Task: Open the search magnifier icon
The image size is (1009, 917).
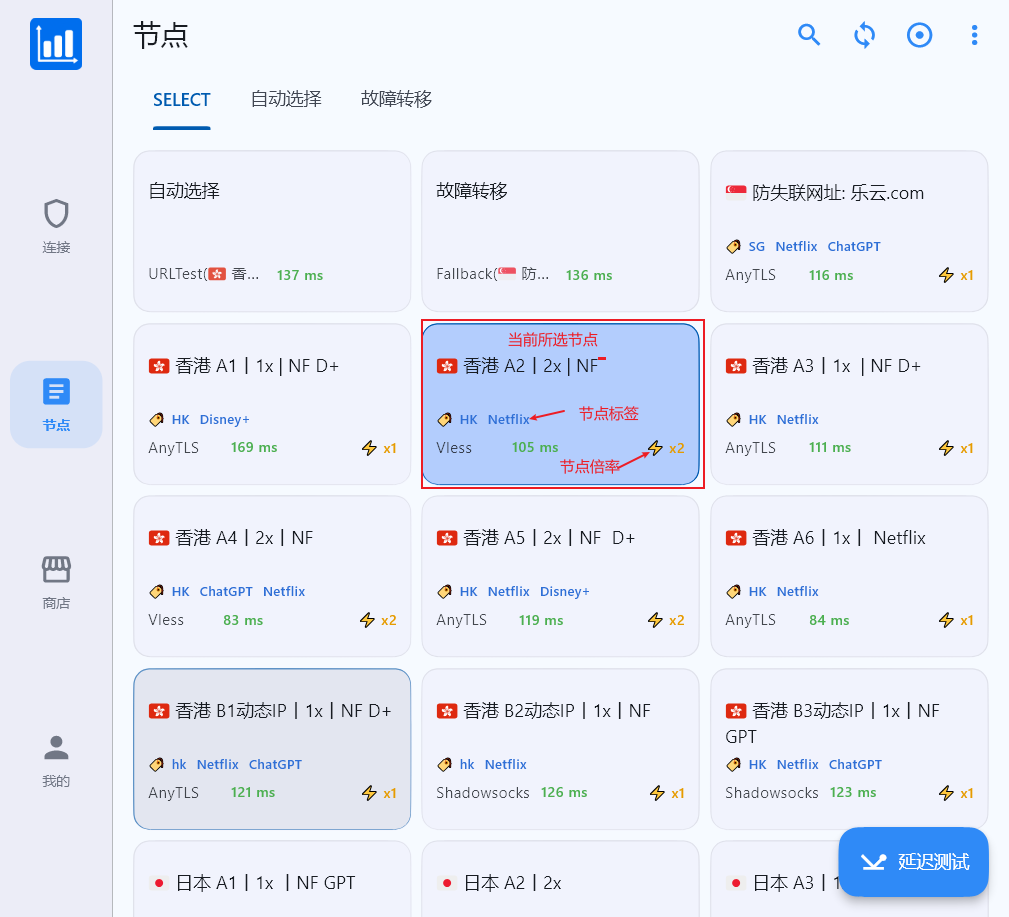Action: 809,35
